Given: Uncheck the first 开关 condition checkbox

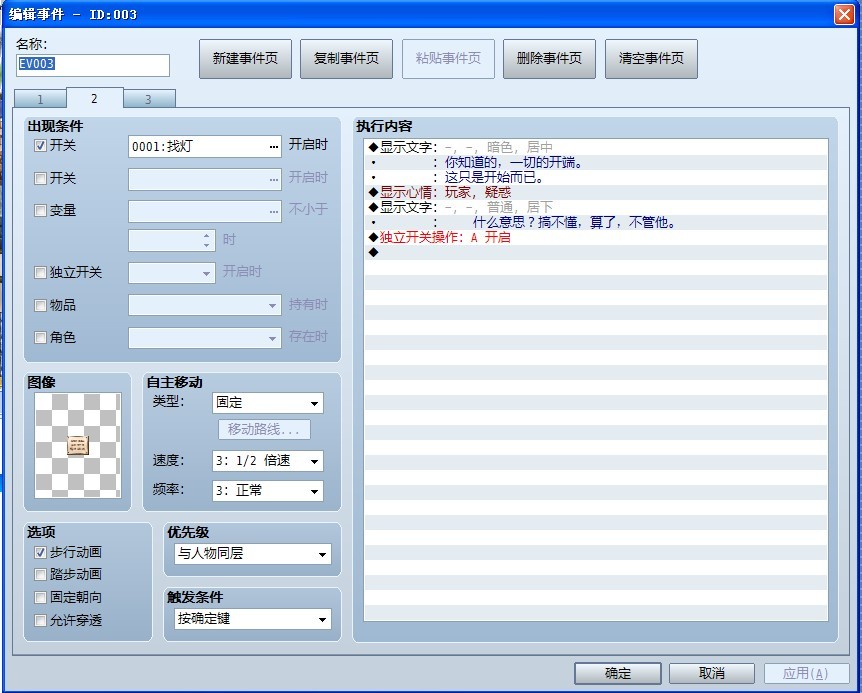Looking at the screenshot, I should (40, 146).
